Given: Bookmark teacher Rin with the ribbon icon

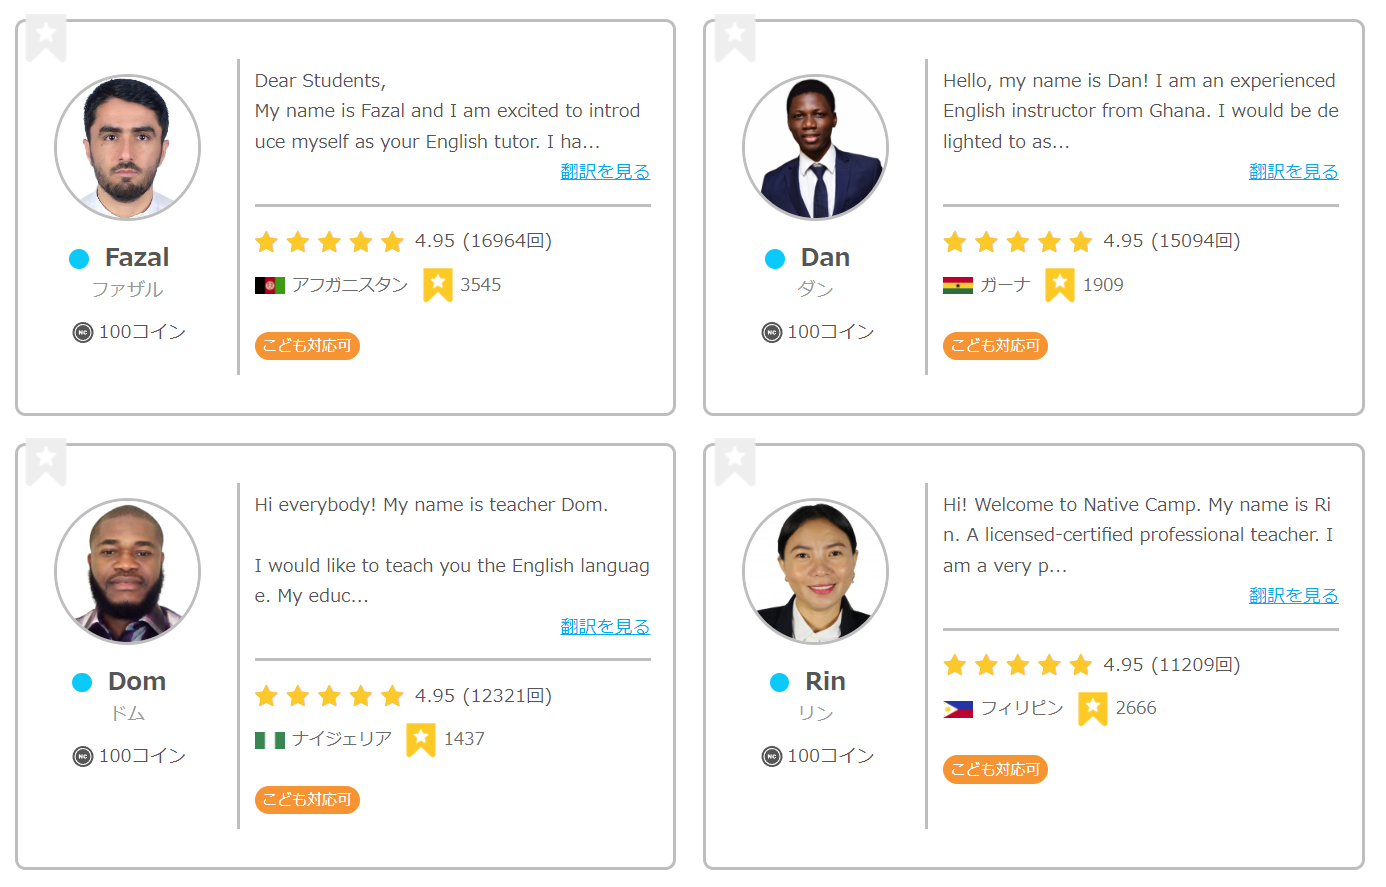Looking at the screenshot, I should 735,461.
